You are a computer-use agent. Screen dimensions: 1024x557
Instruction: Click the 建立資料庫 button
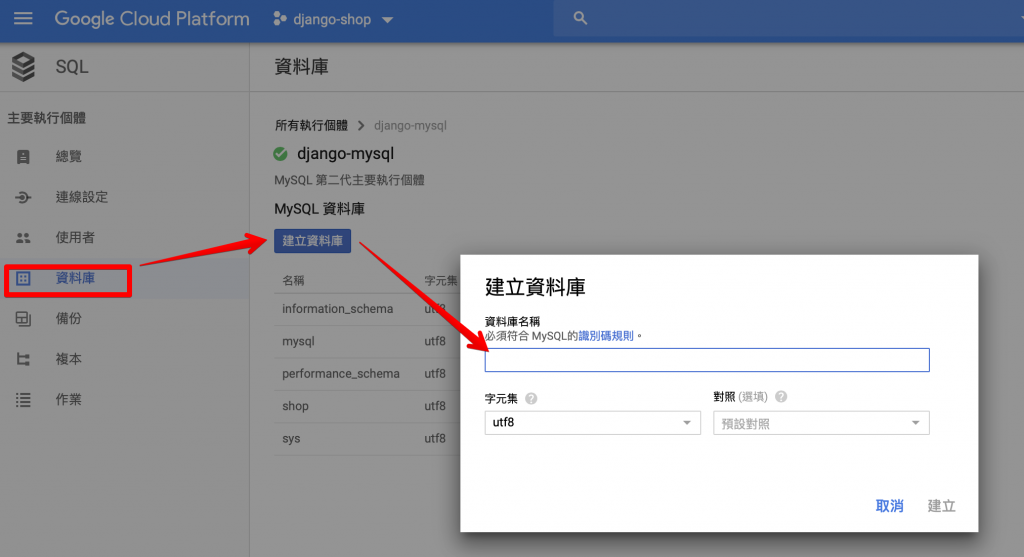312,241
